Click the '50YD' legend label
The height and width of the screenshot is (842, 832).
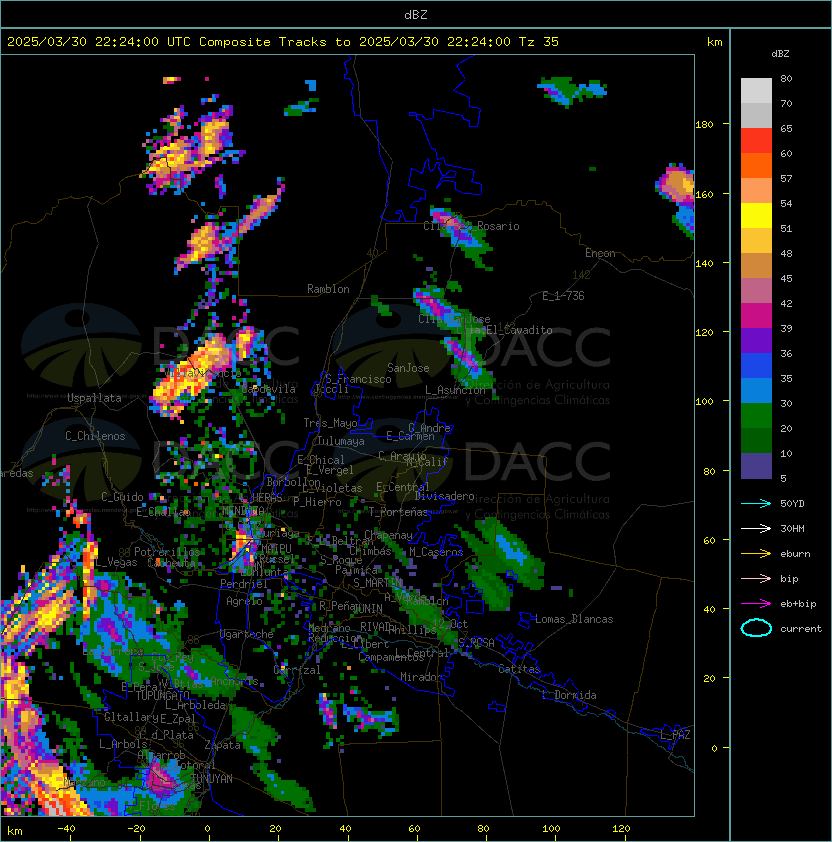click(792, 504)
